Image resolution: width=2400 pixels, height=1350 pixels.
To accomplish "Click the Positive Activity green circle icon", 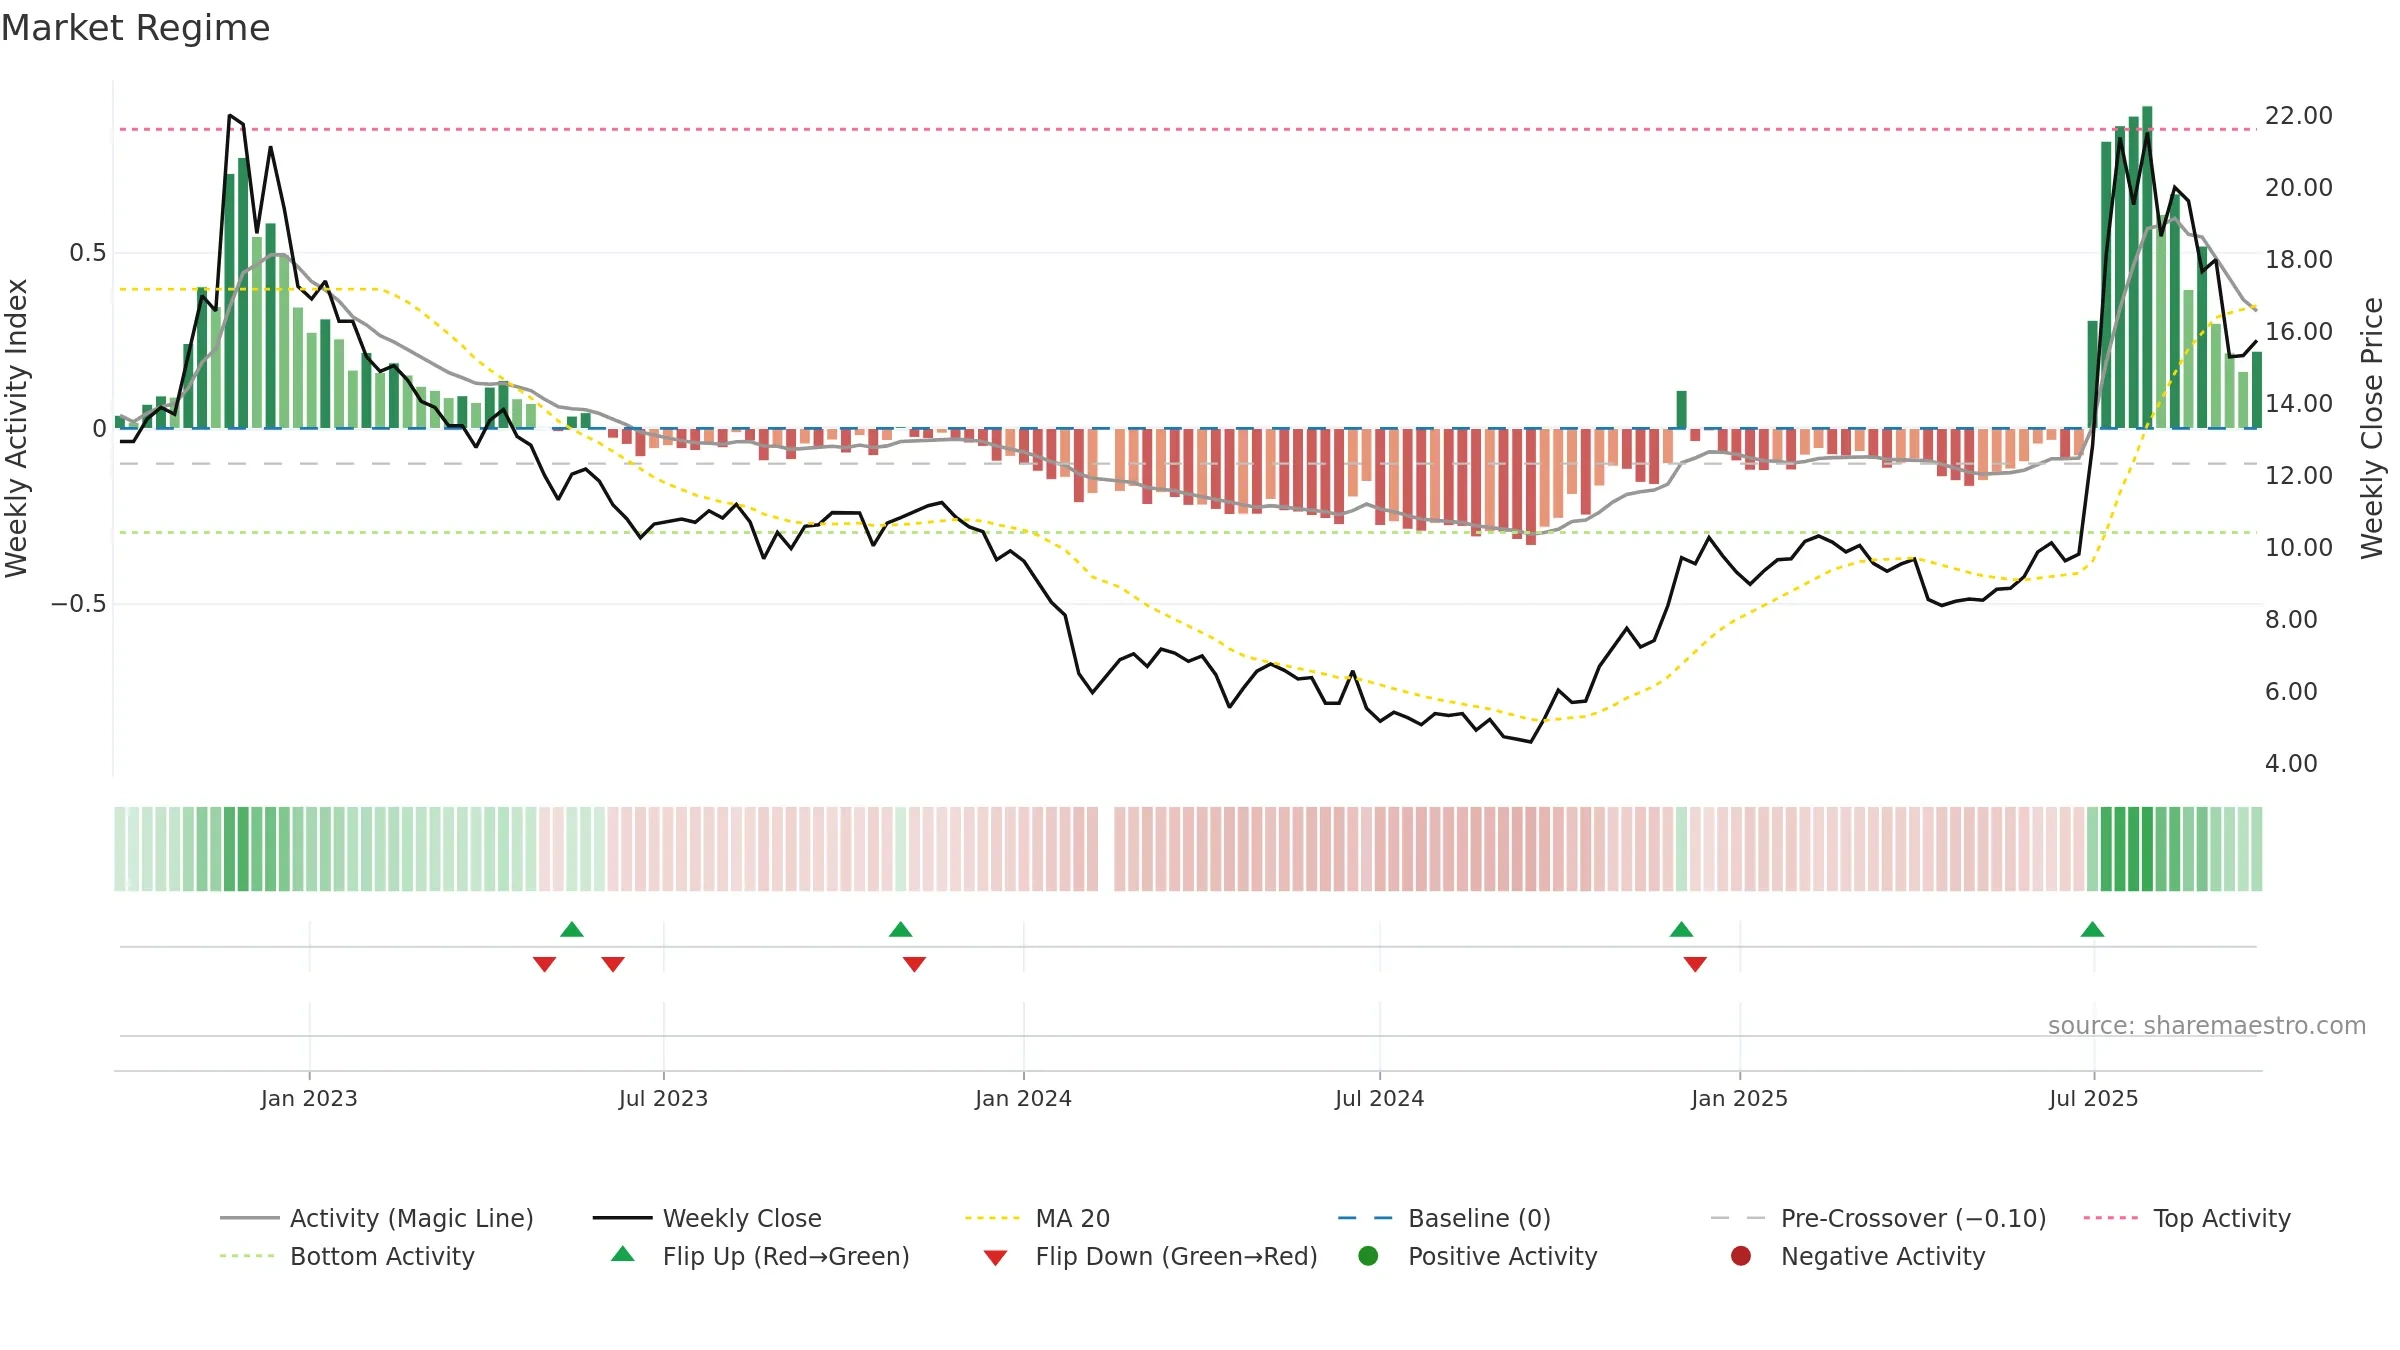I will 1368,1255.
